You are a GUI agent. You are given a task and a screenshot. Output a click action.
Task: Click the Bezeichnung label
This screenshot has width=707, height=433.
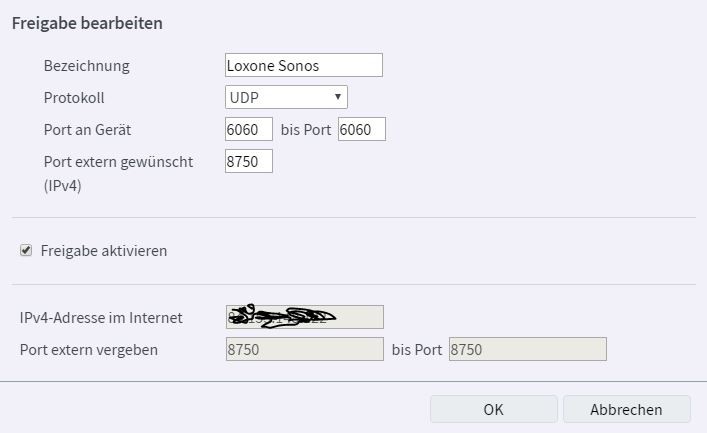(x=87, y=66)
